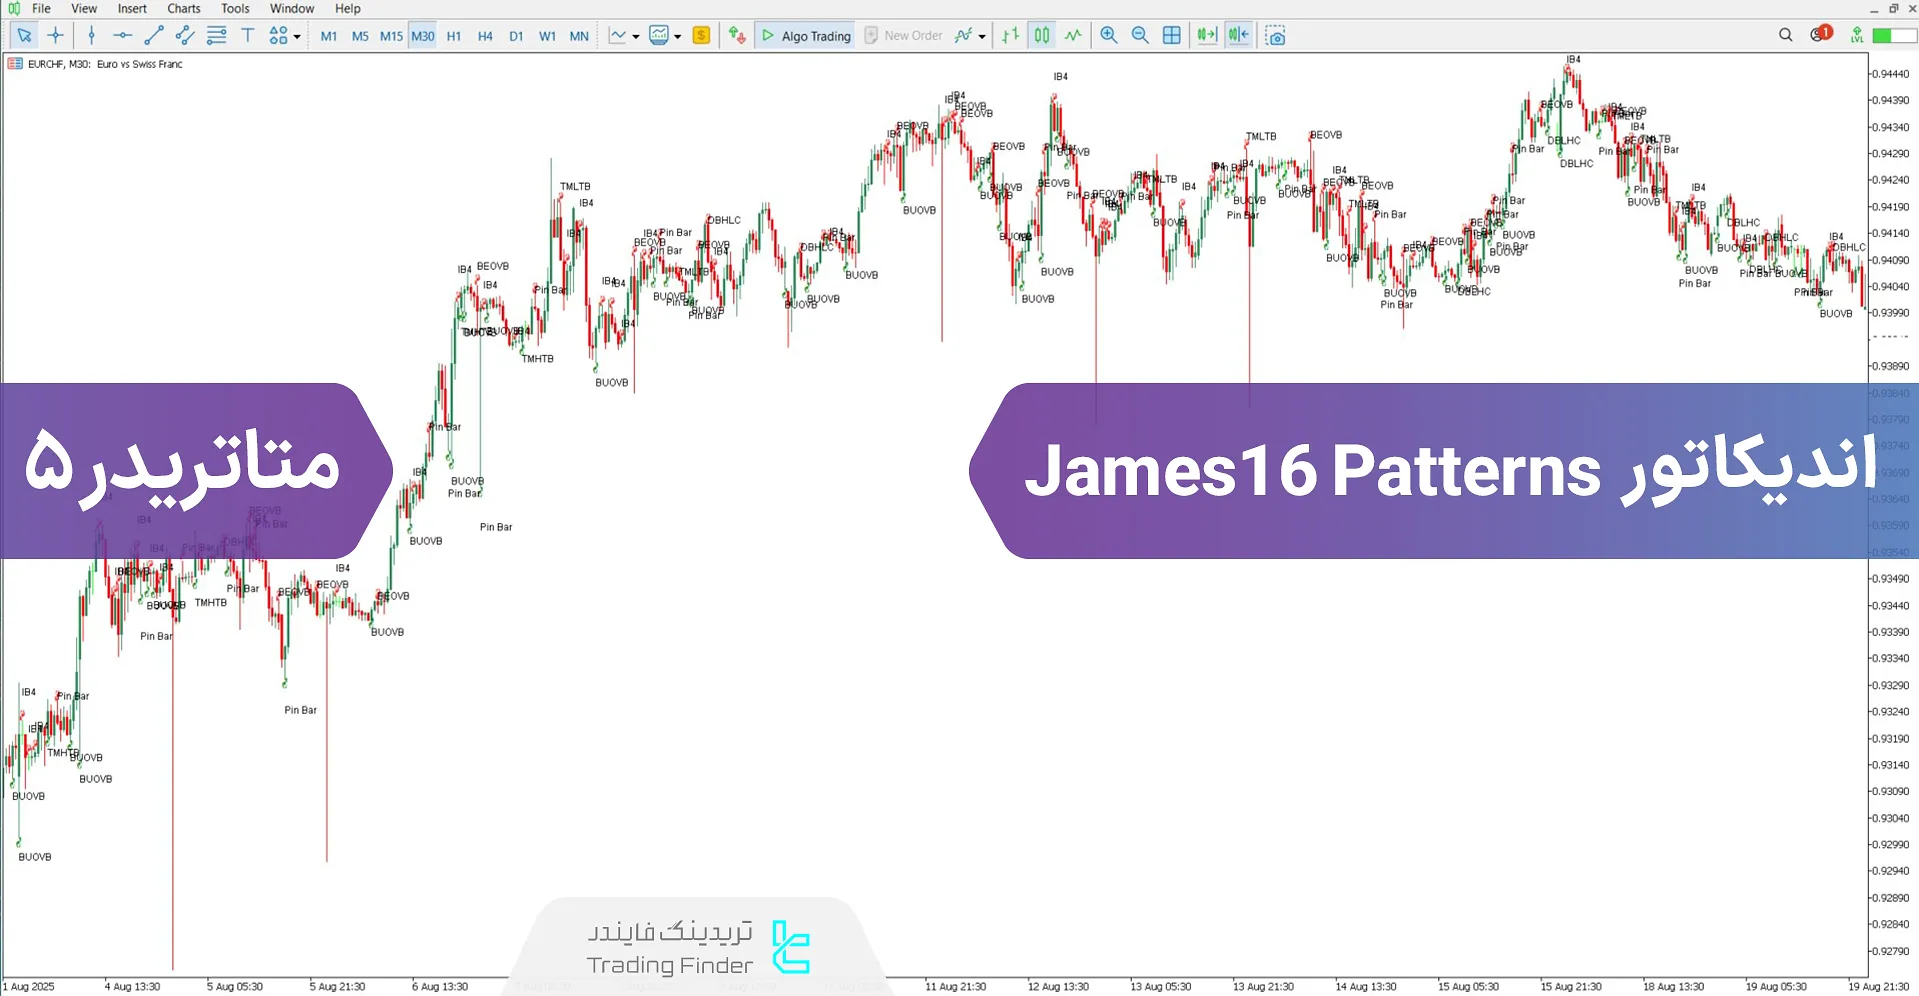
Task: Zoom in on the chart
Action: click(x=1108, y=35)
